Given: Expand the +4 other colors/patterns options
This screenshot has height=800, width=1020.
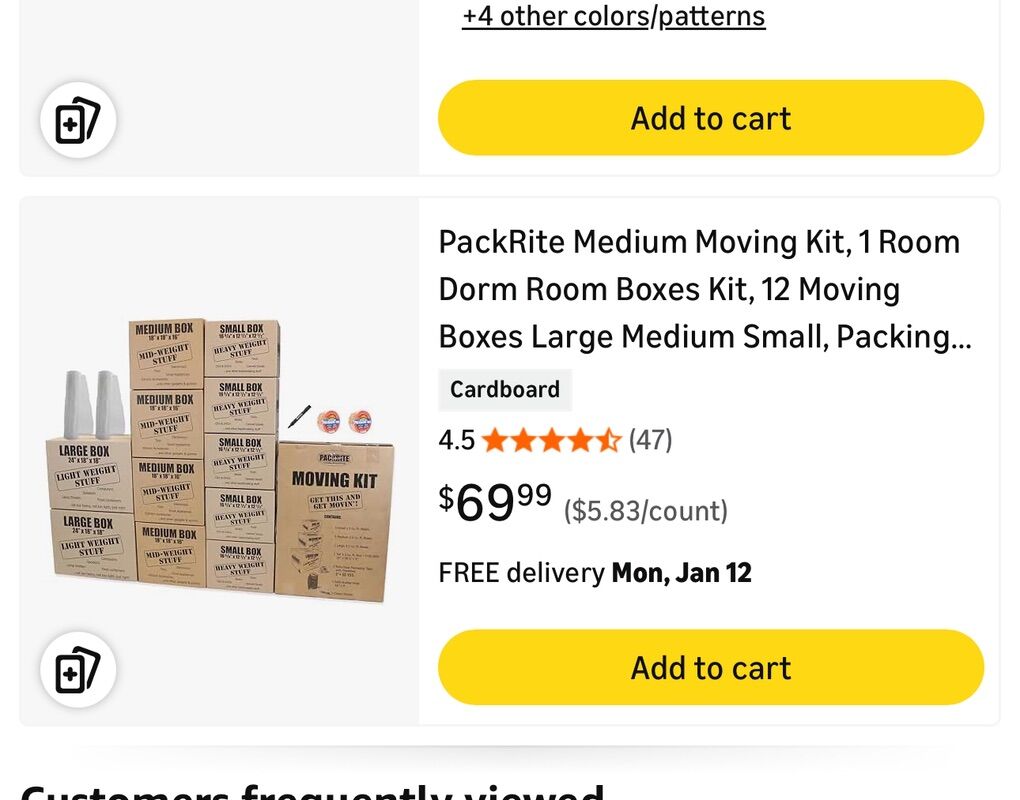Looking at the screenshot, I should coord(613,16).
